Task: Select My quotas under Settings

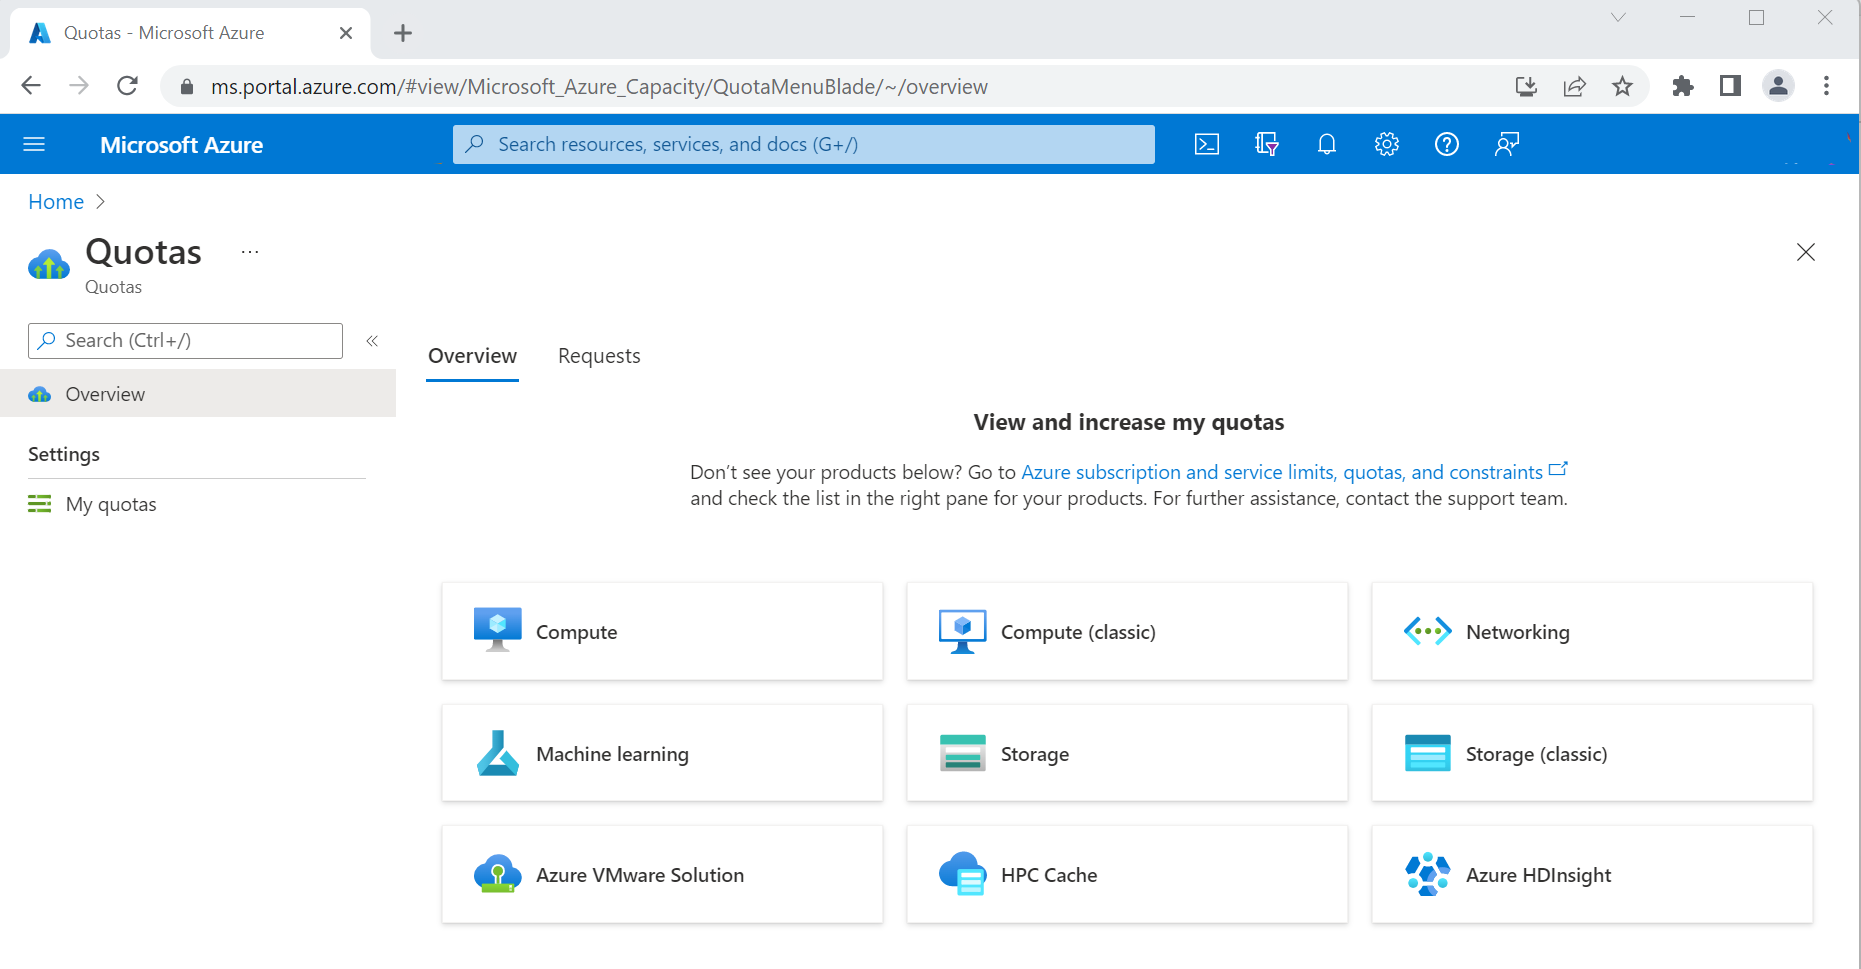Action: [x=110, y=504]
